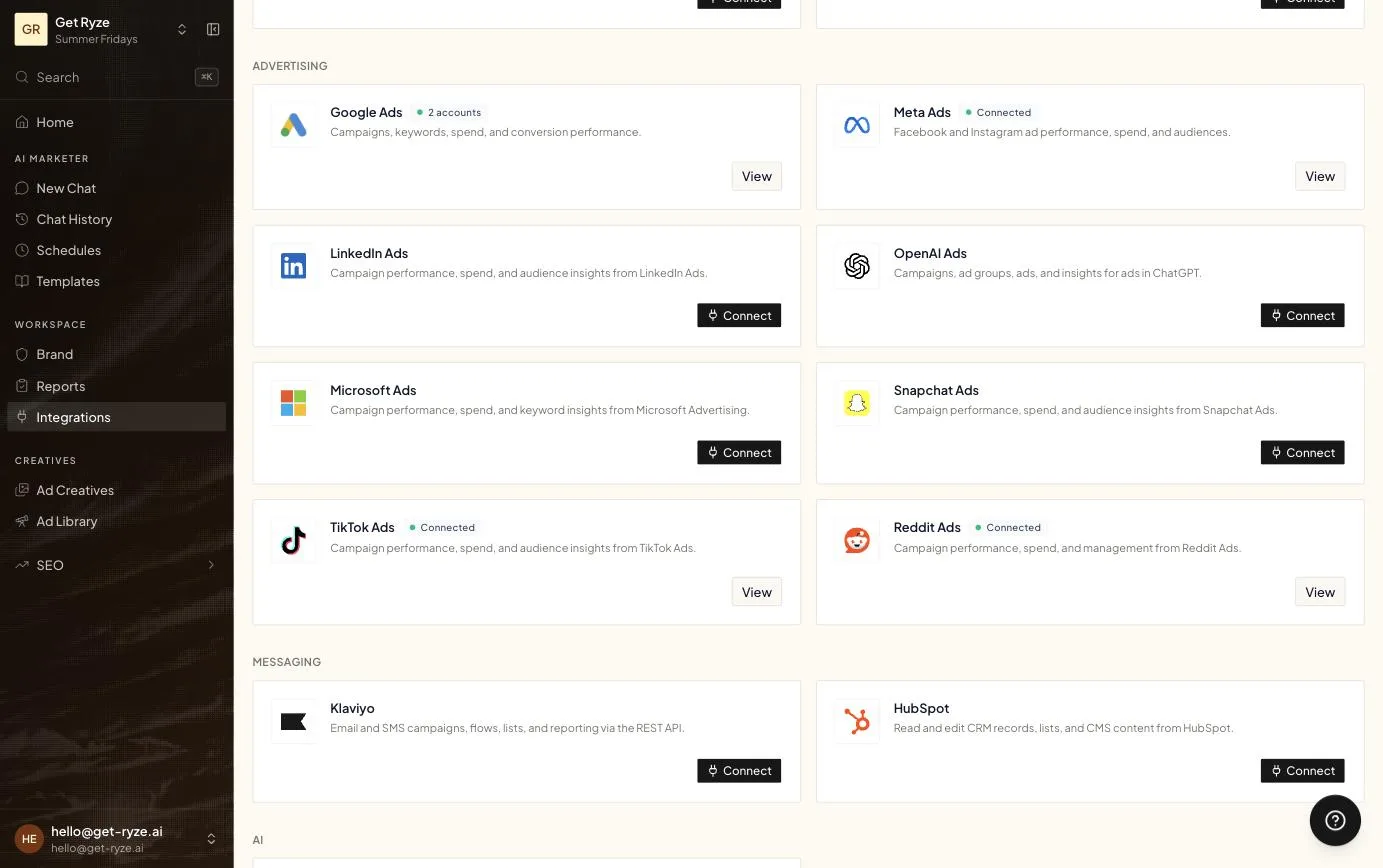Click the HubSpot logo icon
The height and width of the screenshot is (868, 1383).
click(857, 721)
